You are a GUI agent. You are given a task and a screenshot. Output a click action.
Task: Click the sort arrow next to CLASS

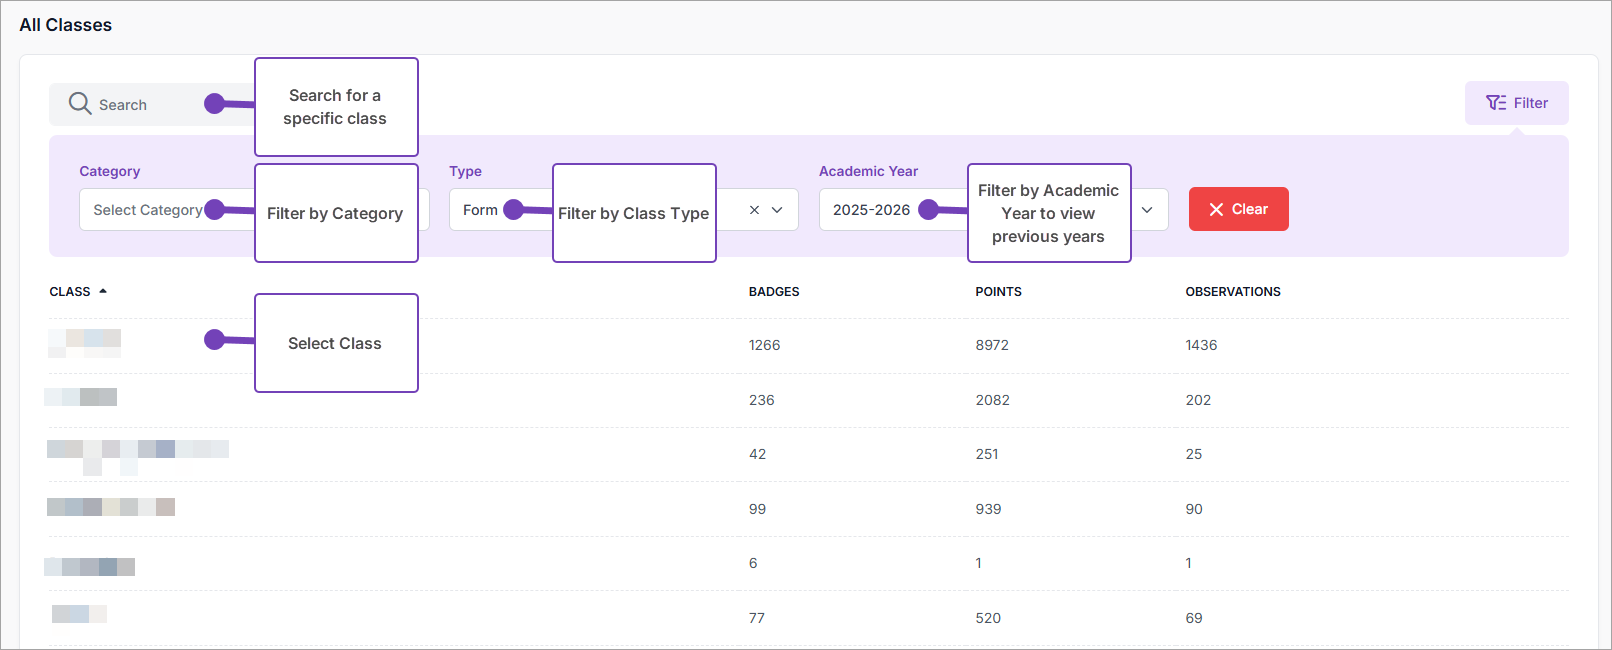click(103, 291)
